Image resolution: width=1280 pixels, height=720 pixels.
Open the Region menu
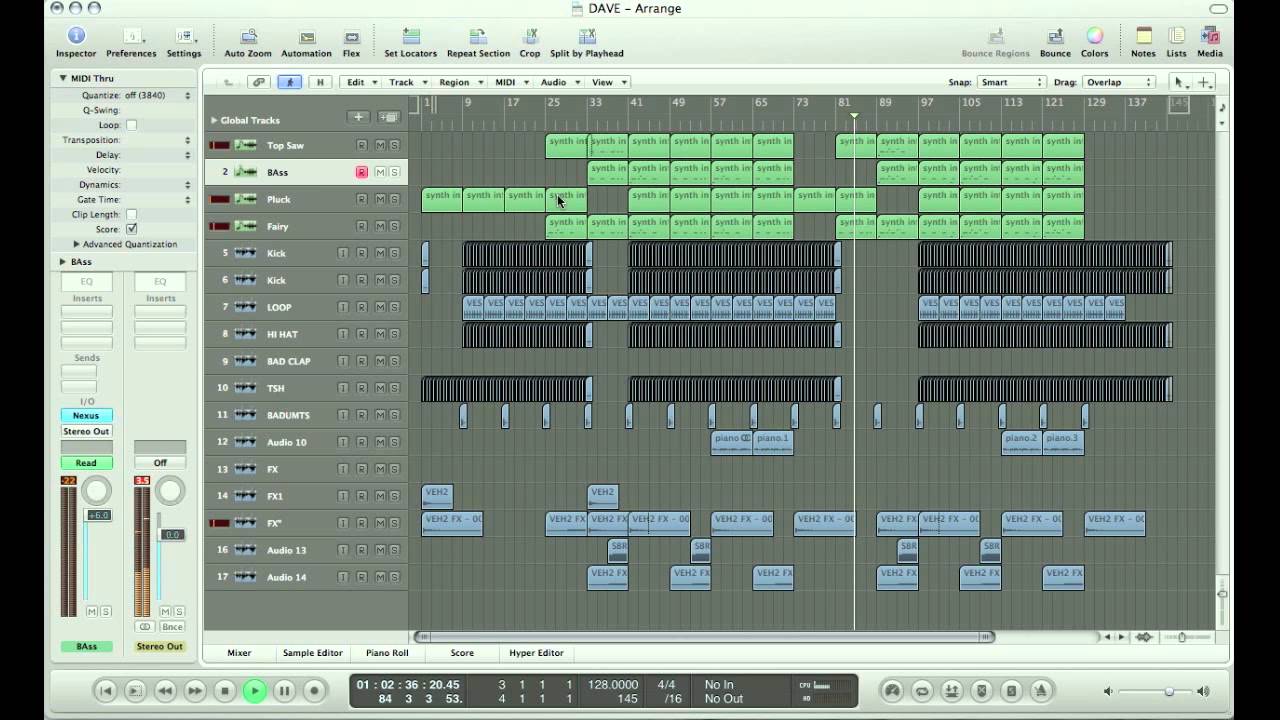point(460,82)
